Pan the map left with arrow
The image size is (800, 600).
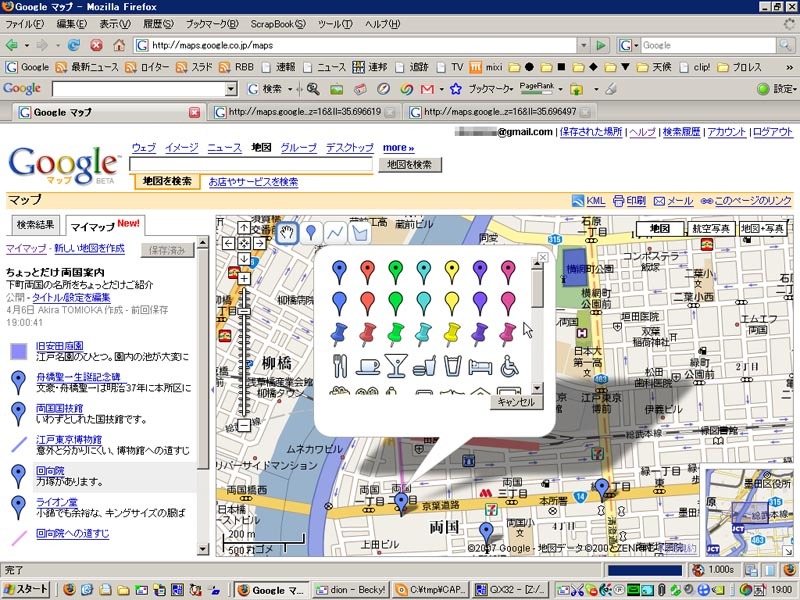coord(229,243)
